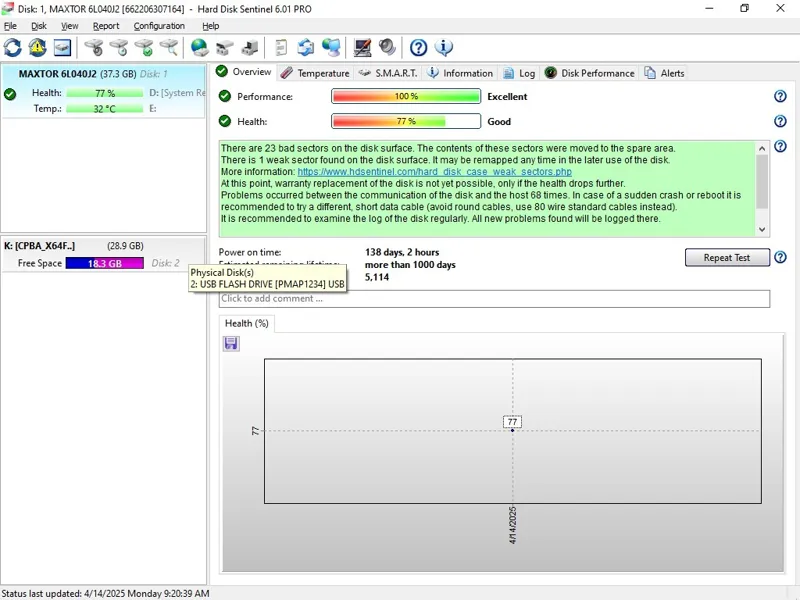This screenshot has width=800, height=600.
Task: Click the blue refresh arrows toolbar icon
Action: point(13,47)
